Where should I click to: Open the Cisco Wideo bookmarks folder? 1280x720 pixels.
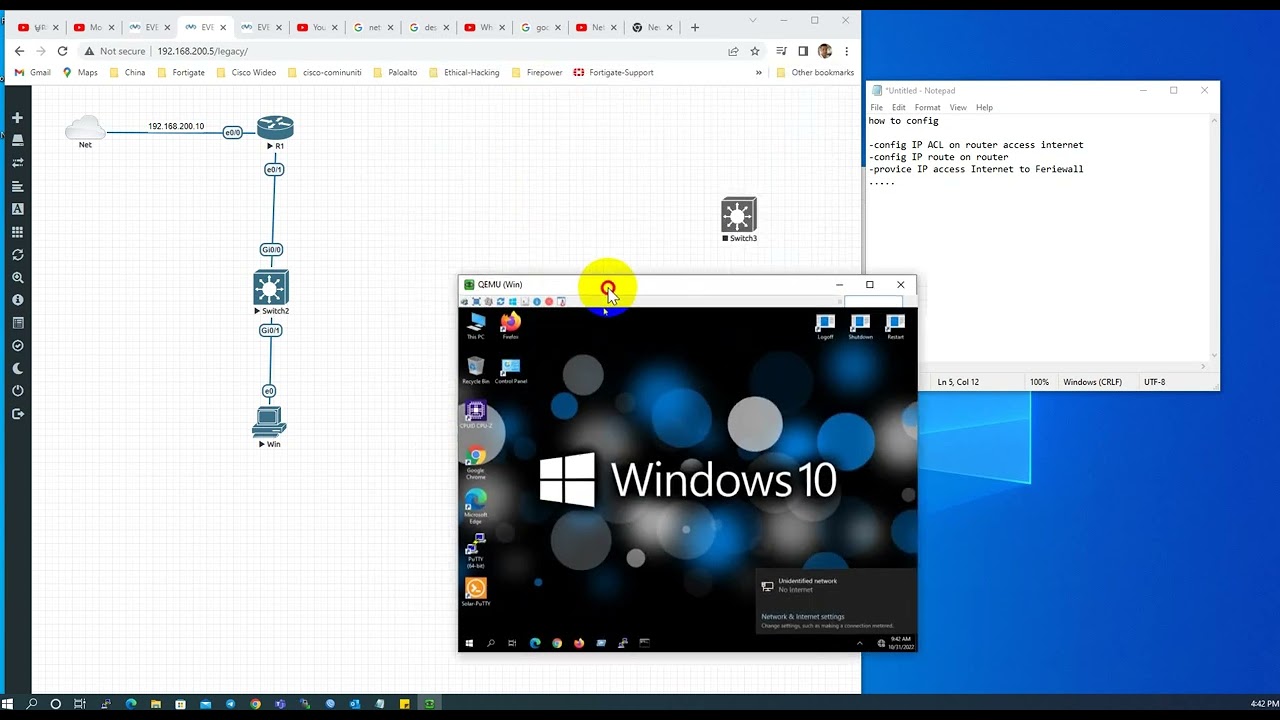(246, 72)
